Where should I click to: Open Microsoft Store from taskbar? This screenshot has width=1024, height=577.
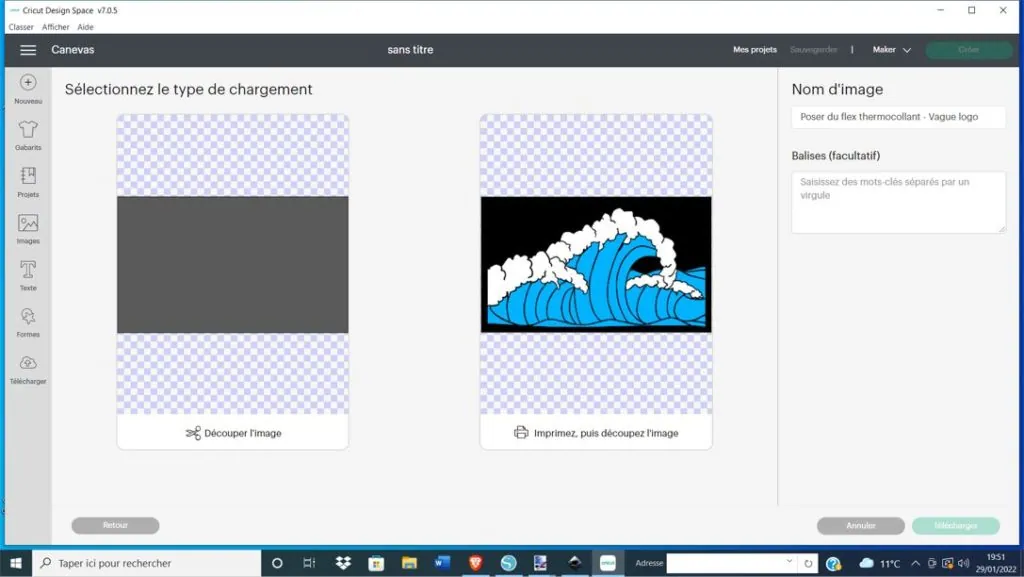tap(376, 563)
